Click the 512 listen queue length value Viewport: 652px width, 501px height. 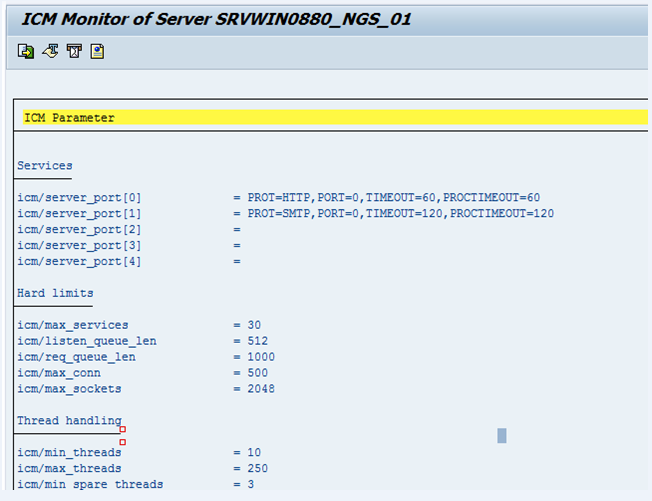coord(258,342)
